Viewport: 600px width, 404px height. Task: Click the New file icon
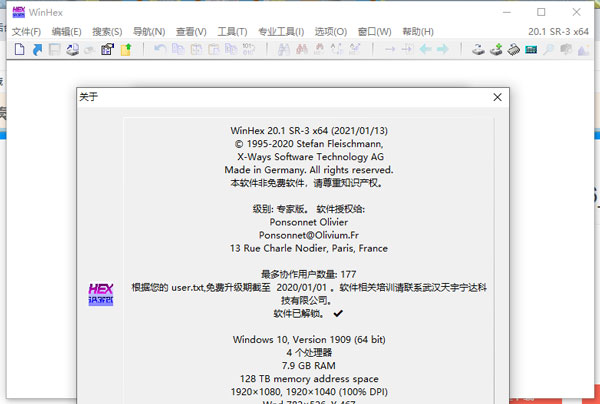20,49
